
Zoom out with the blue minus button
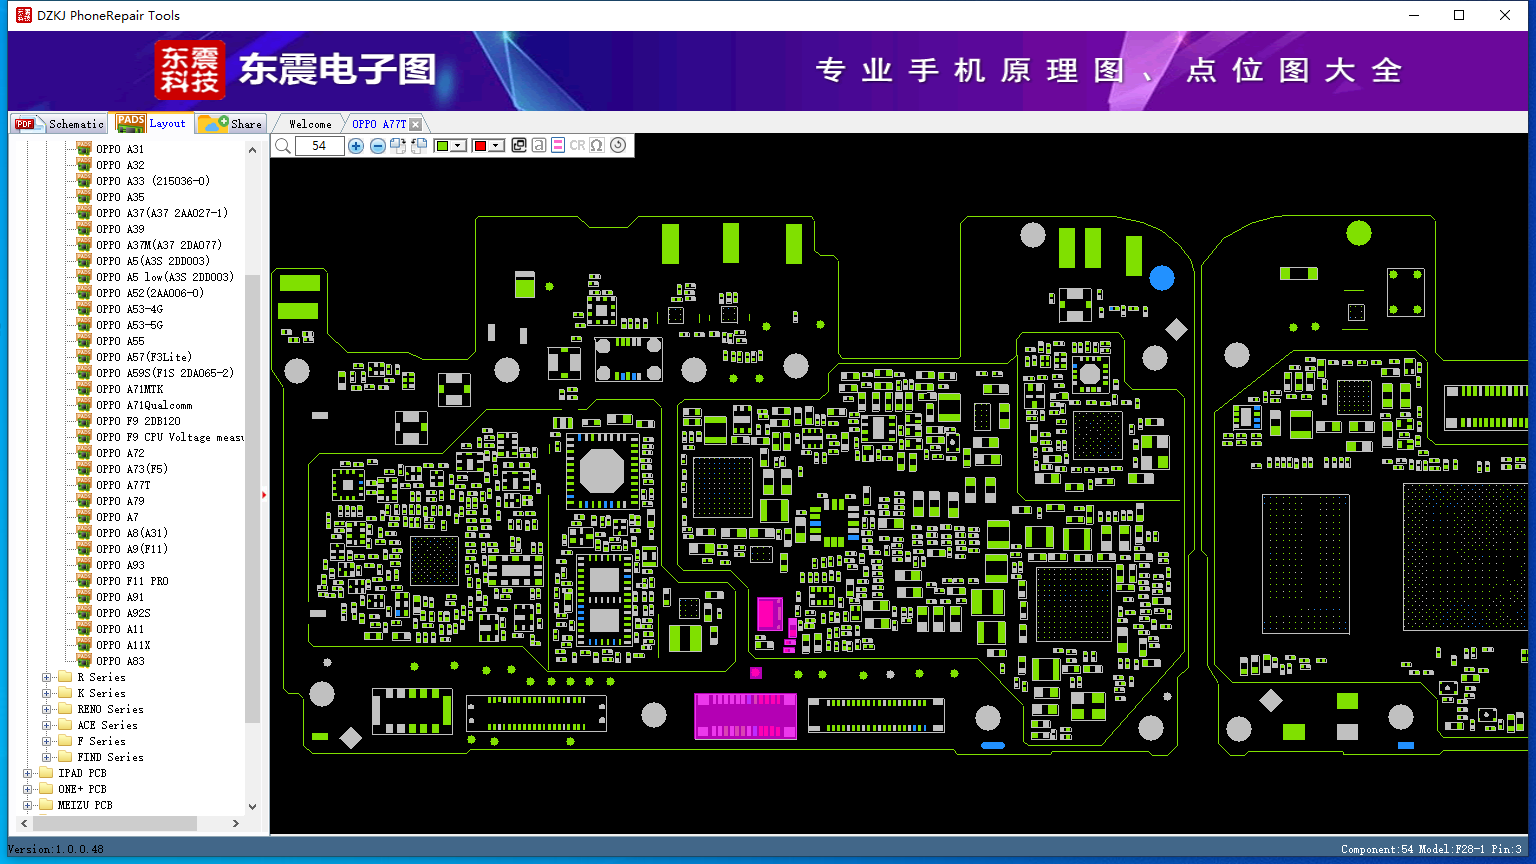click(378, 146)
